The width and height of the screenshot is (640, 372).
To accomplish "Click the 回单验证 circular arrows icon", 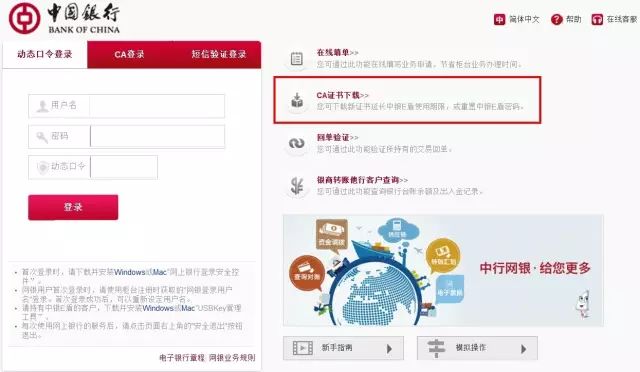I will click(297, 143).
